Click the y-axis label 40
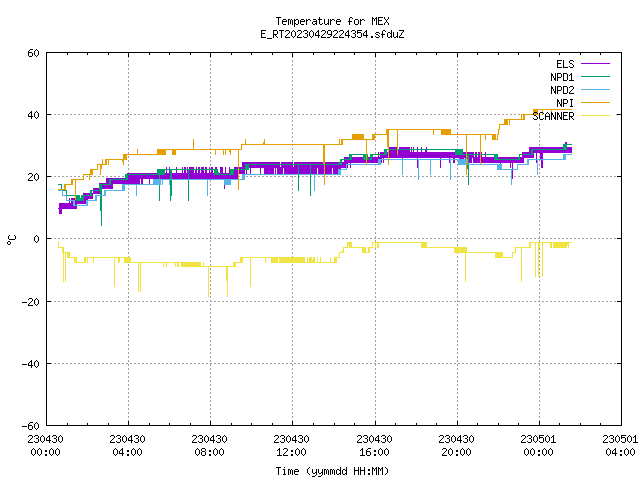Screen dimensions: 640x480 point(33,115)
